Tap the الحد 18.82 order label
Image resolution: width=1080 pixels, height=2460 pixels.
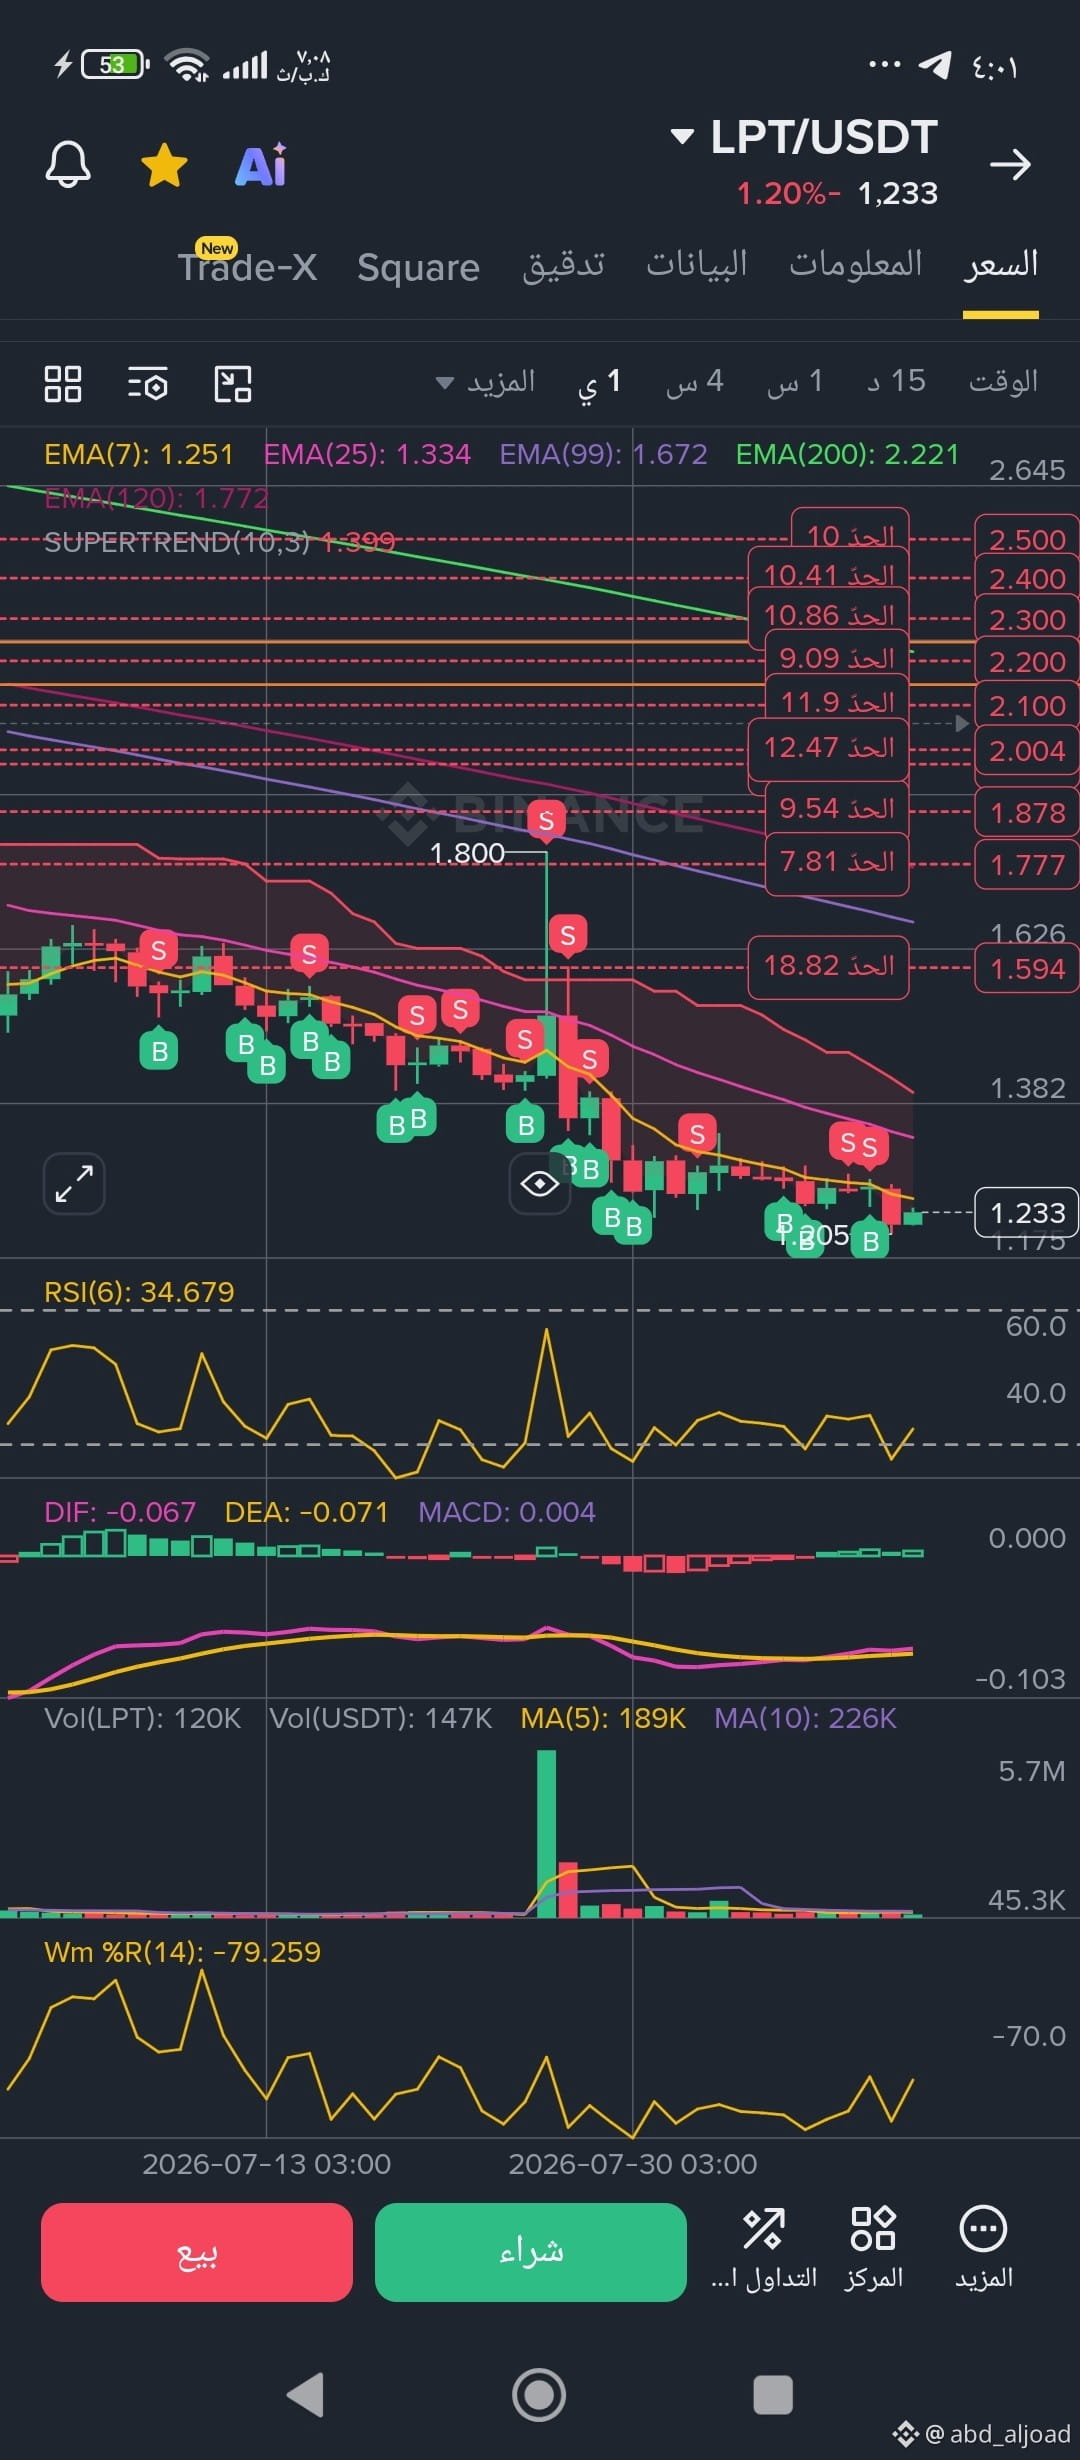[829, 966]
